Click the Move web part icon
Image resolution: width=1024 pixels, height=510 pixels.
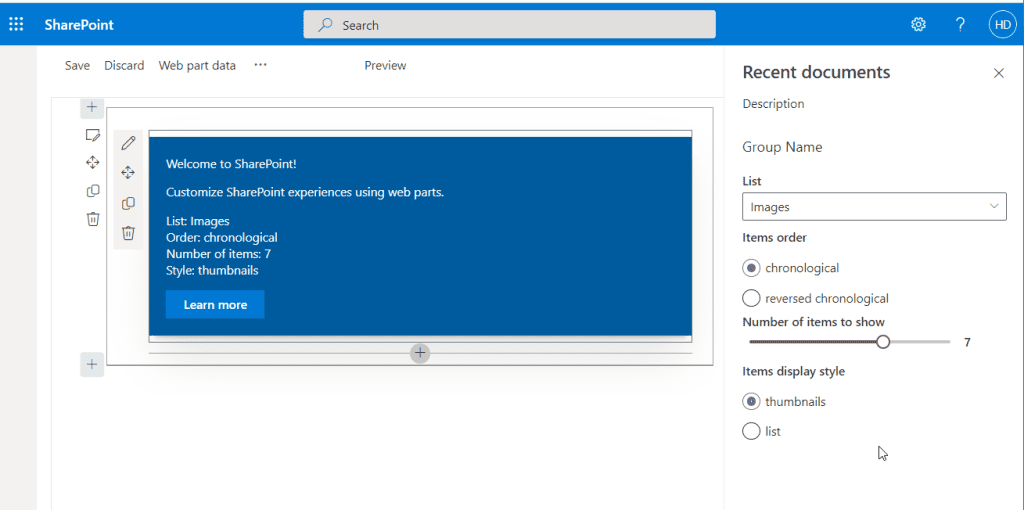[129, 172]
